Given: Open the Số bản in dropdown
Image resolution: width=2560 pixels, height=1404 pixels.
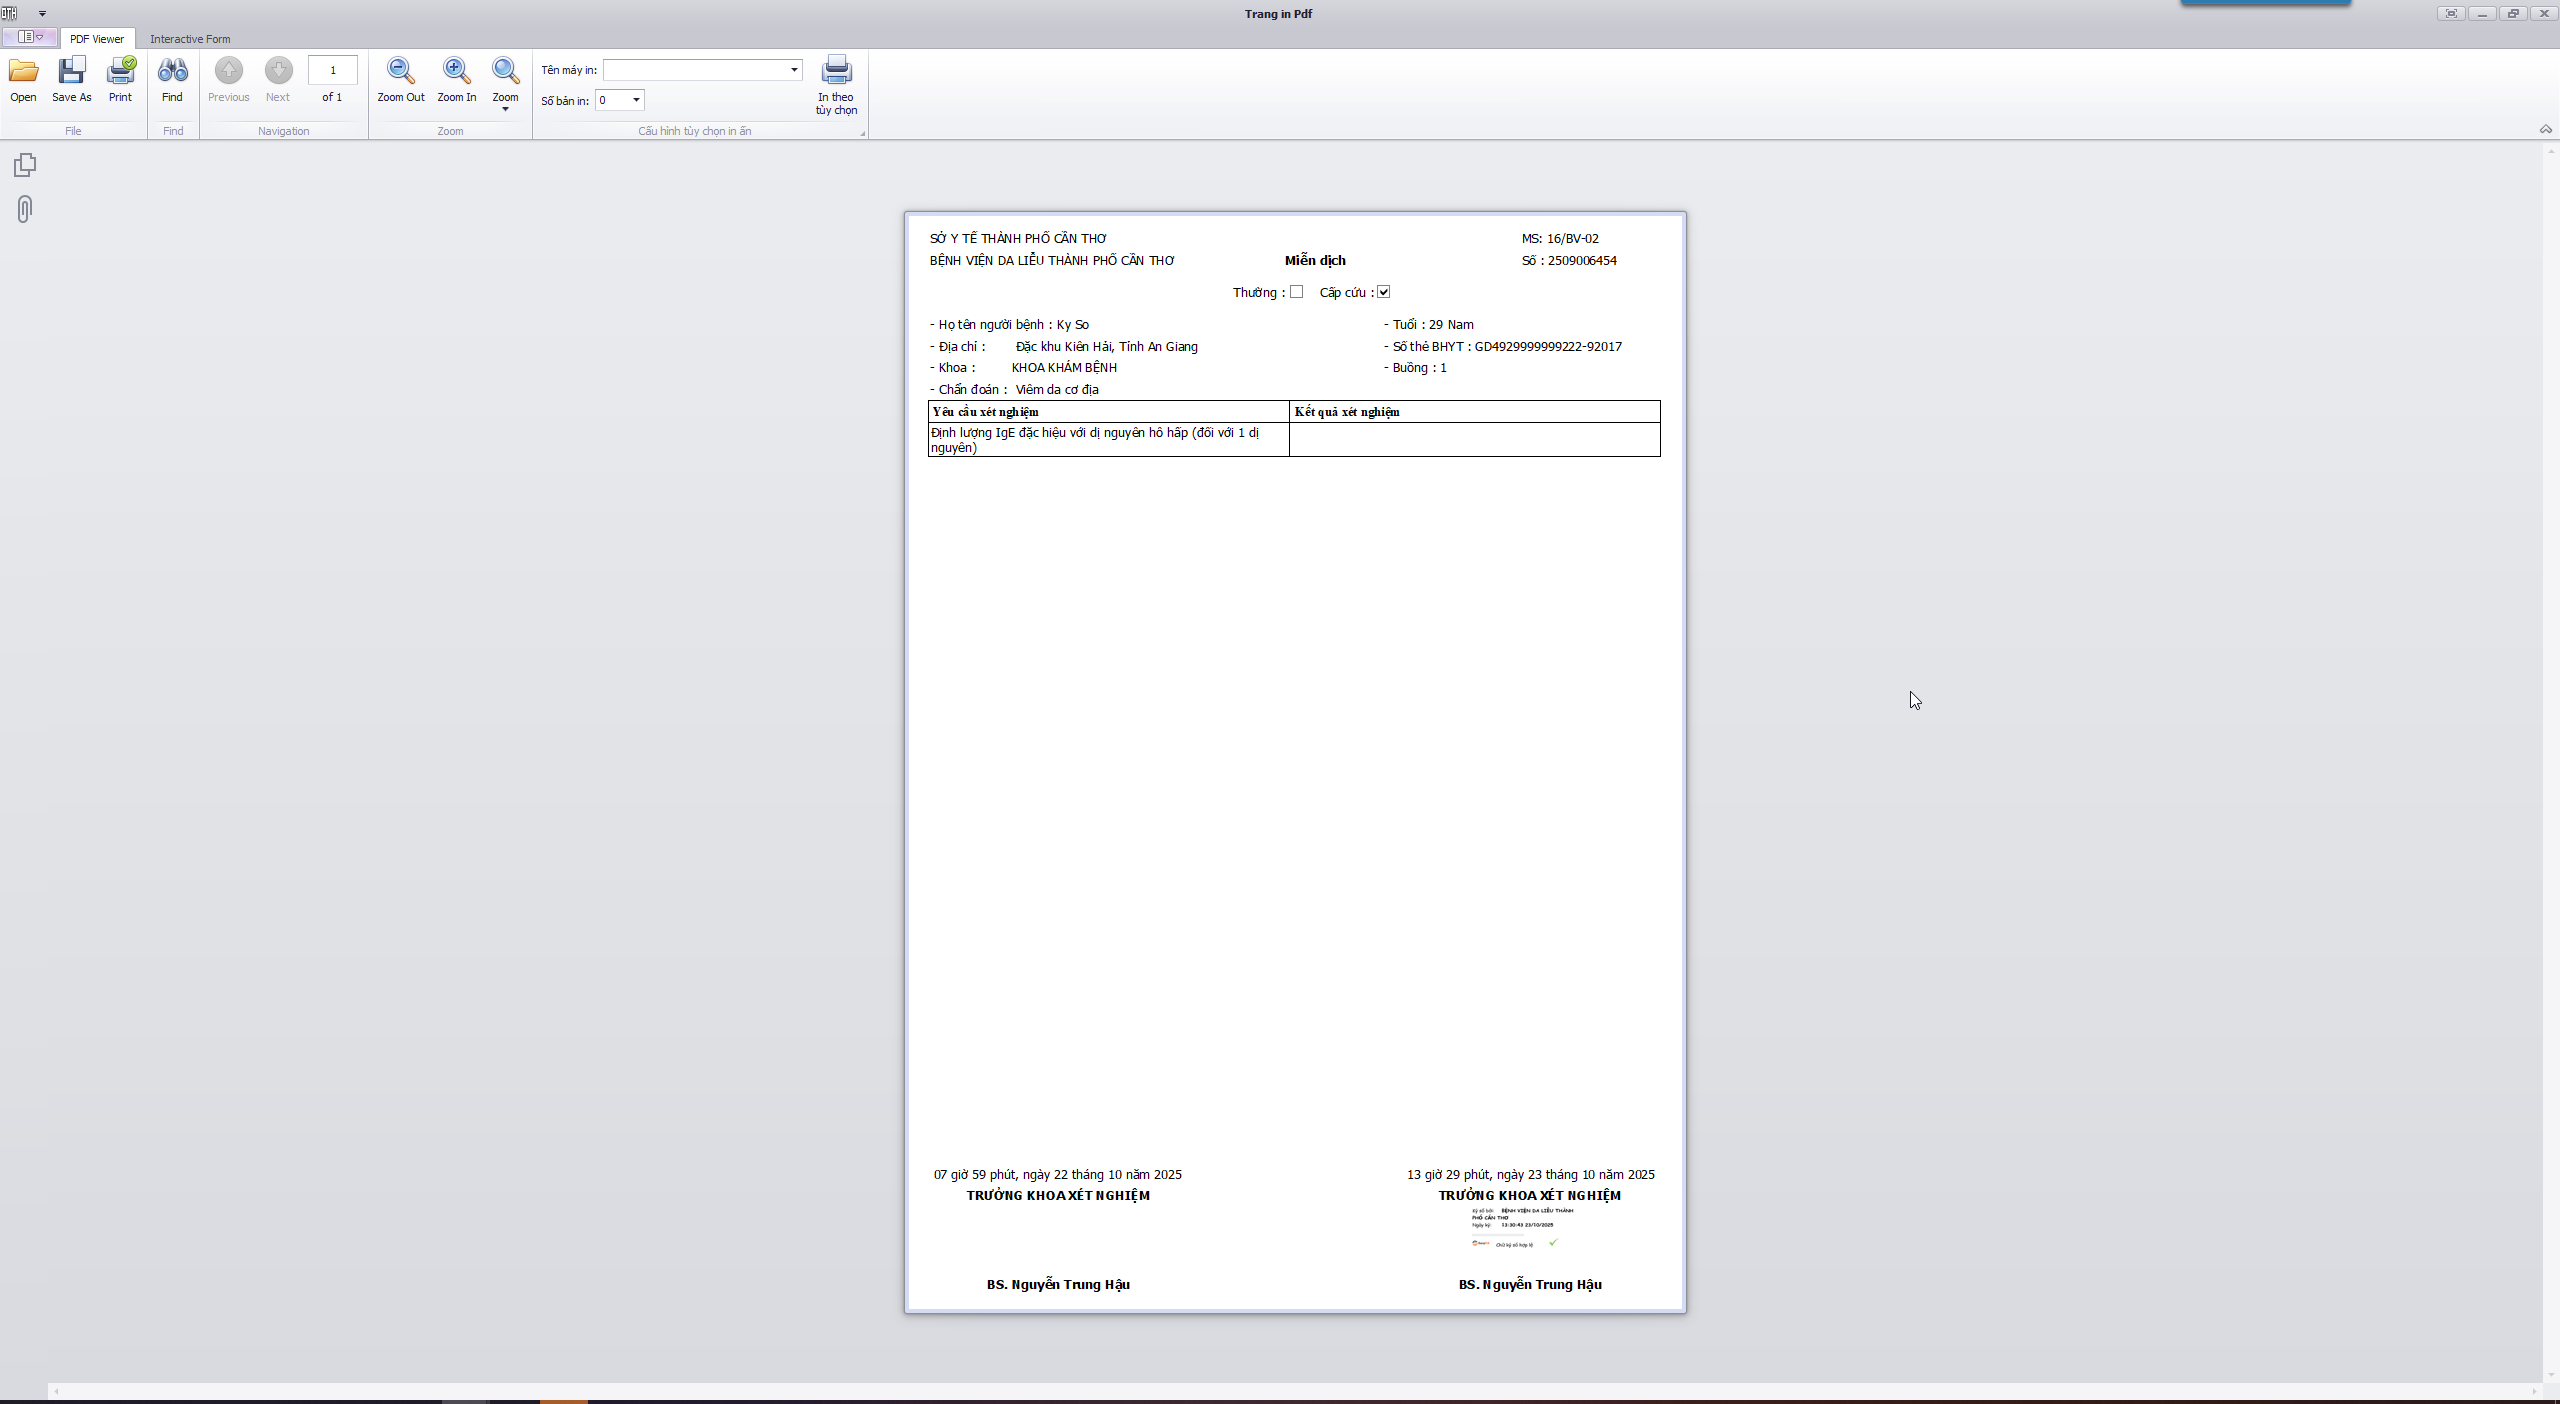Looking at the screenshot, I should [636, 100].
